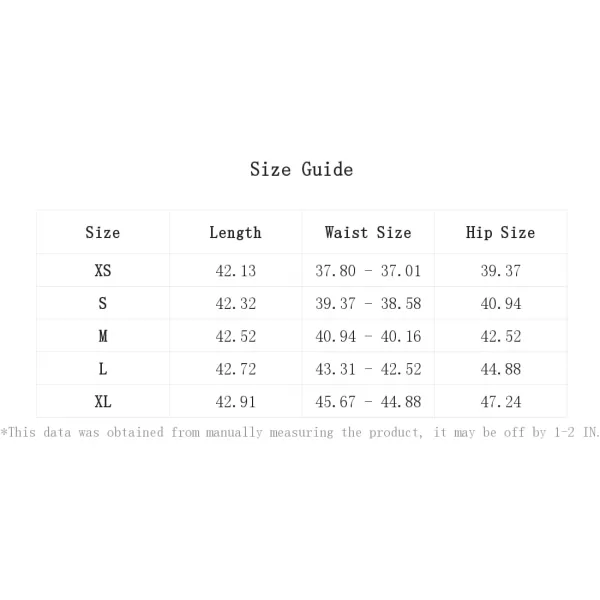Select the XL size row label
The image size is (600, 600).
pyautogui.click(x=103, y=402)
